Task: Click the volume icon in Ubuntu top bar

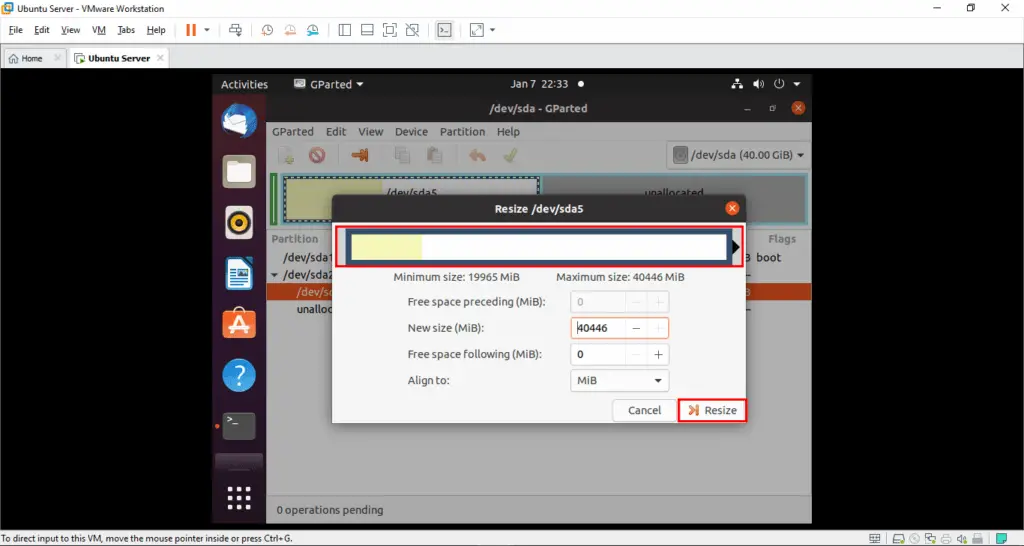Action: tap(758, 84)
